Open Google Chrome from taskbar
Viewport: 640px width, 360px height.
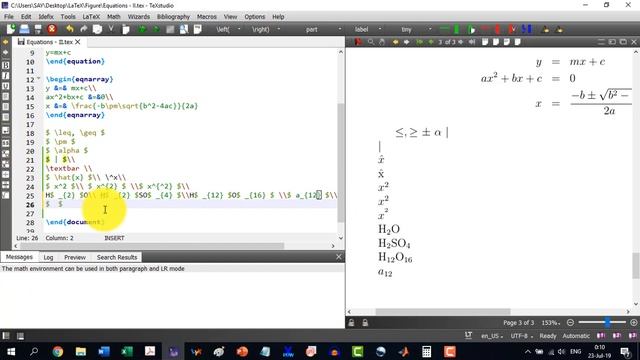tap(58, 351)
